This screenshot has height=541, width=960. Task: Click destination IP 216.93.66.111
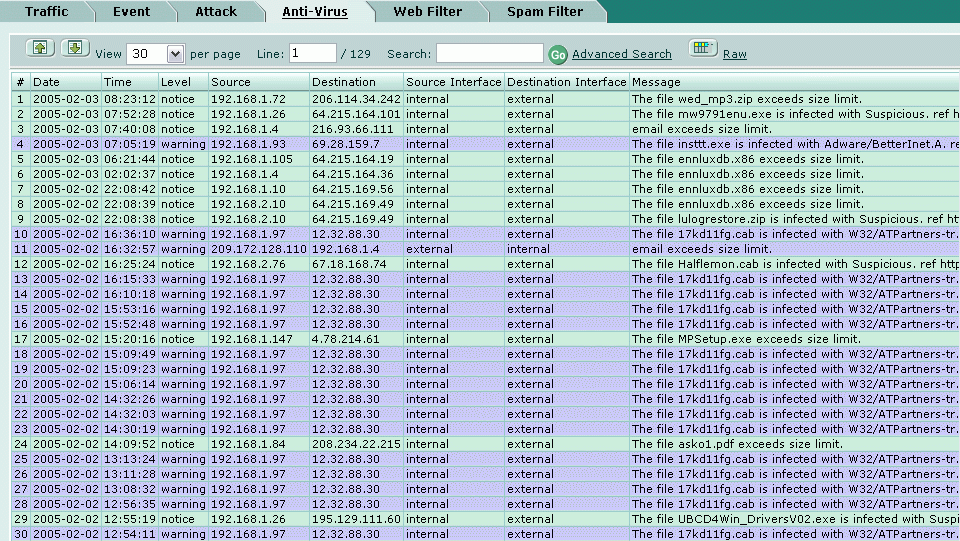[x=353, y=129]
